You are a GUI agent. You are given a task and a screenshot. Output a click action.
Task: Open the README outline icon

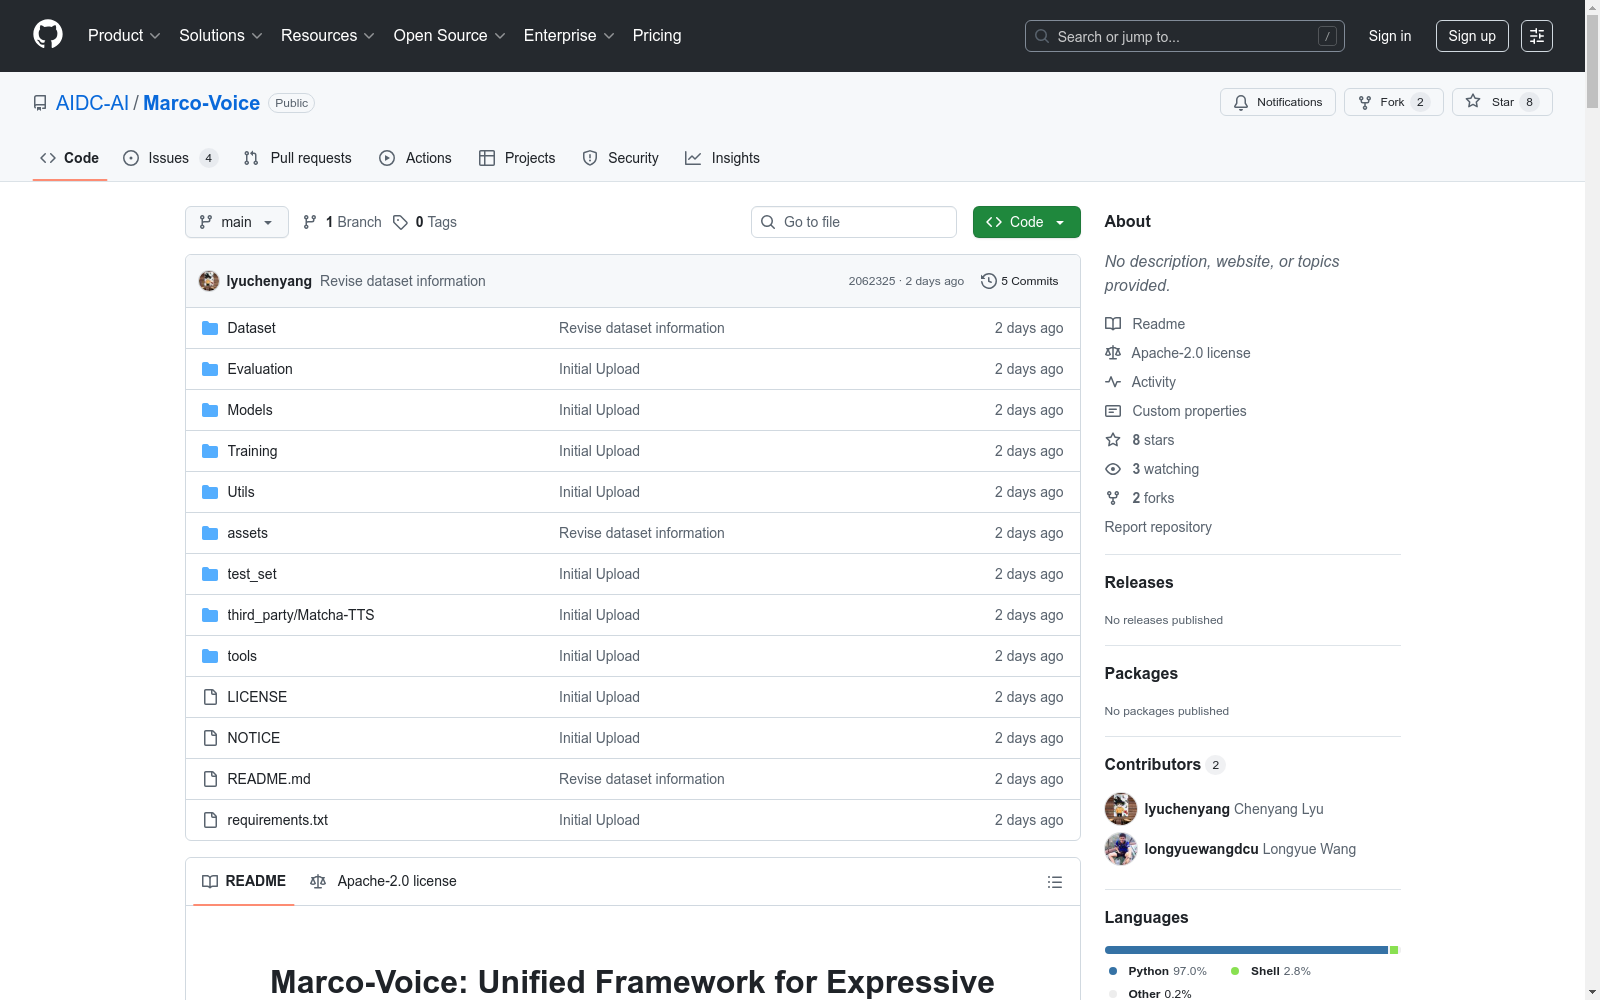[1054, 882]
